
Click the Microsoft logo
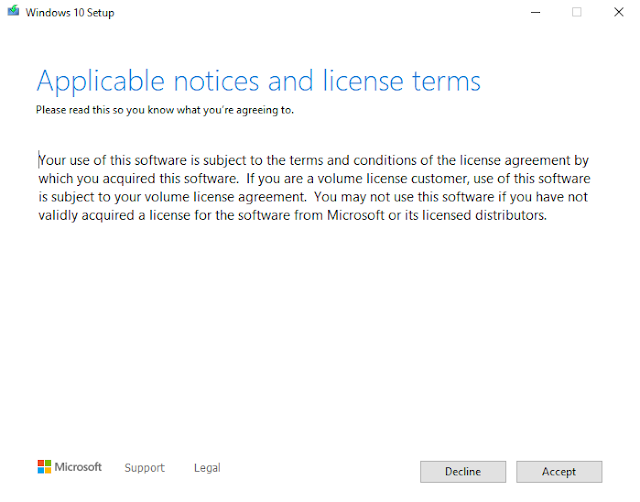[x=69, y=467]
